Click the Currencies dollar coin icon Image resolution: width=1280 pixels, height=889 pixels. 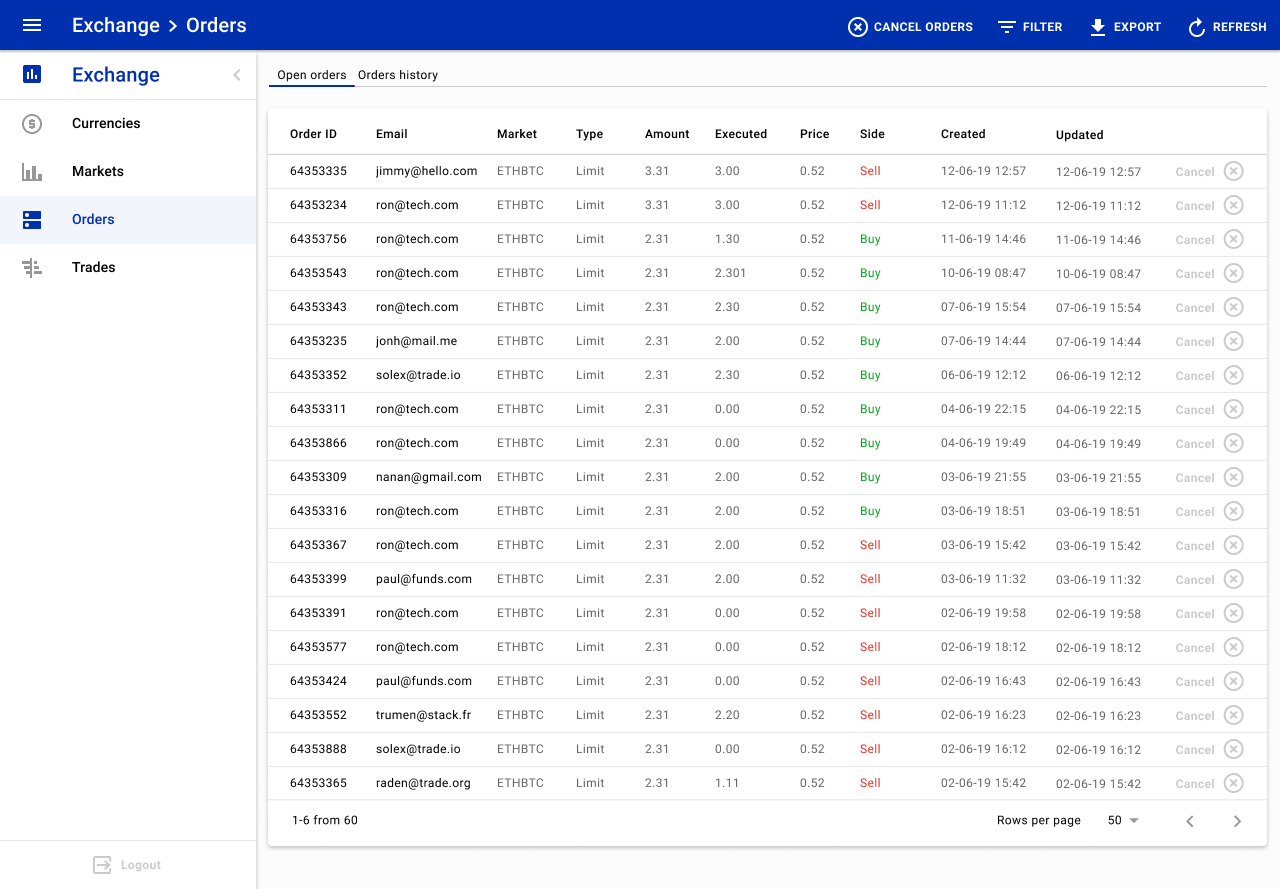[32, 124]
